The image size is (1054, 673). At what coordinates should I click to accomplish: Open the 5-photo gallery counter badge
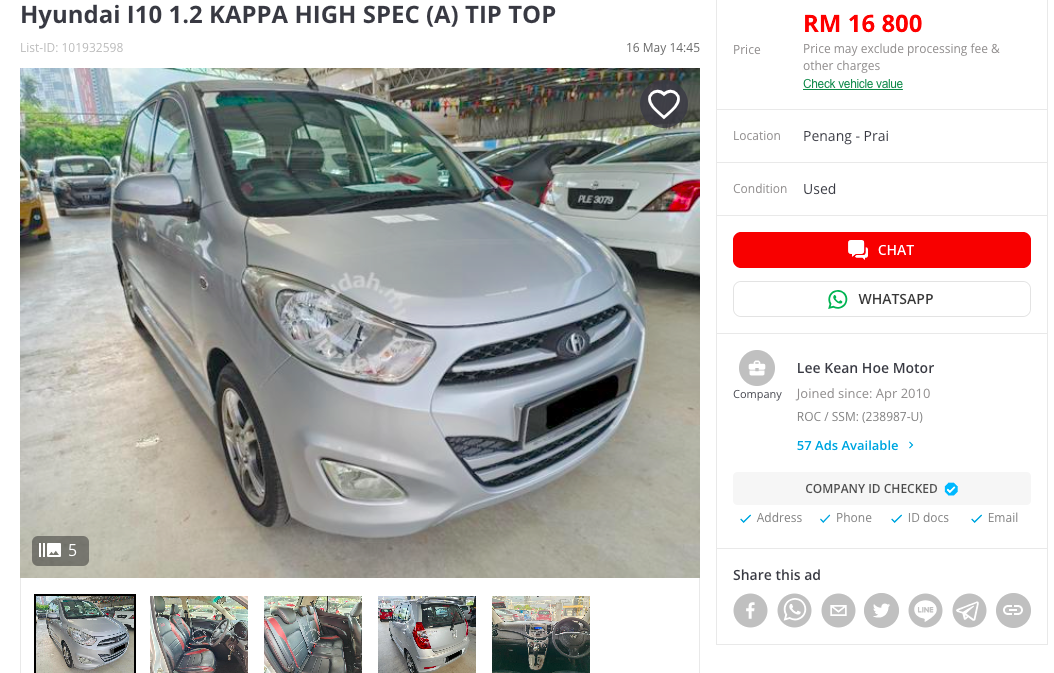[60, 551]
